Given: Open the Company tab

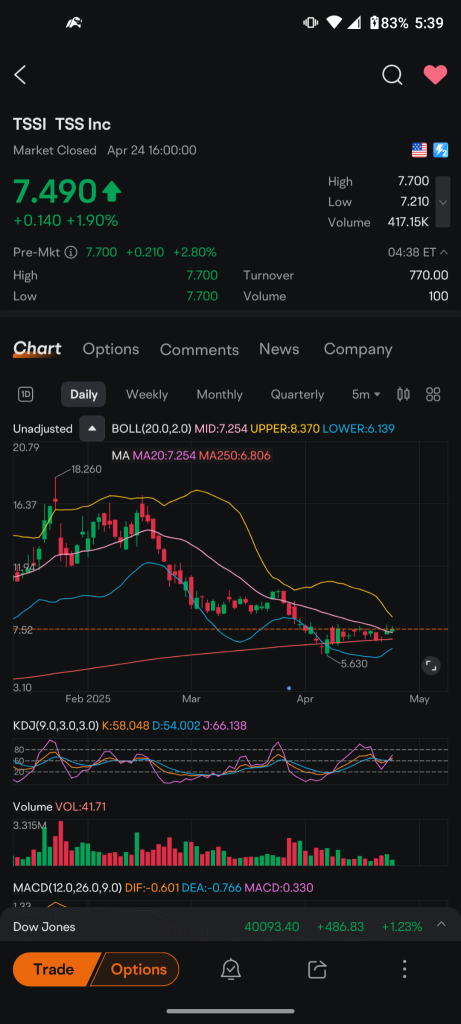Looking at the screenshot, I should [x=358, y=349].
